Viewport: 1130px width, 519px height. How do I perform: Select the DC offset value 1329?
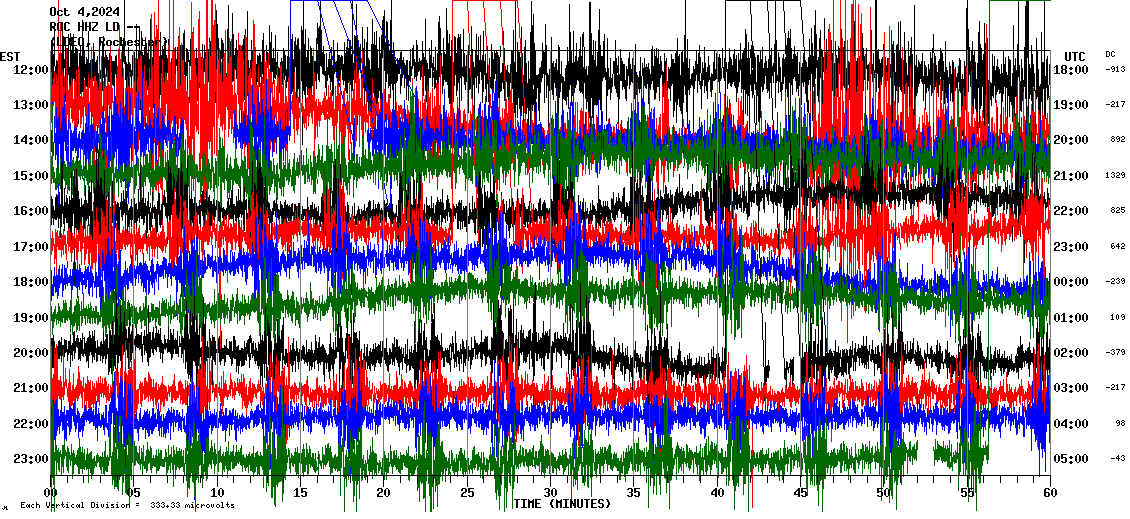tap(1115, 176)
